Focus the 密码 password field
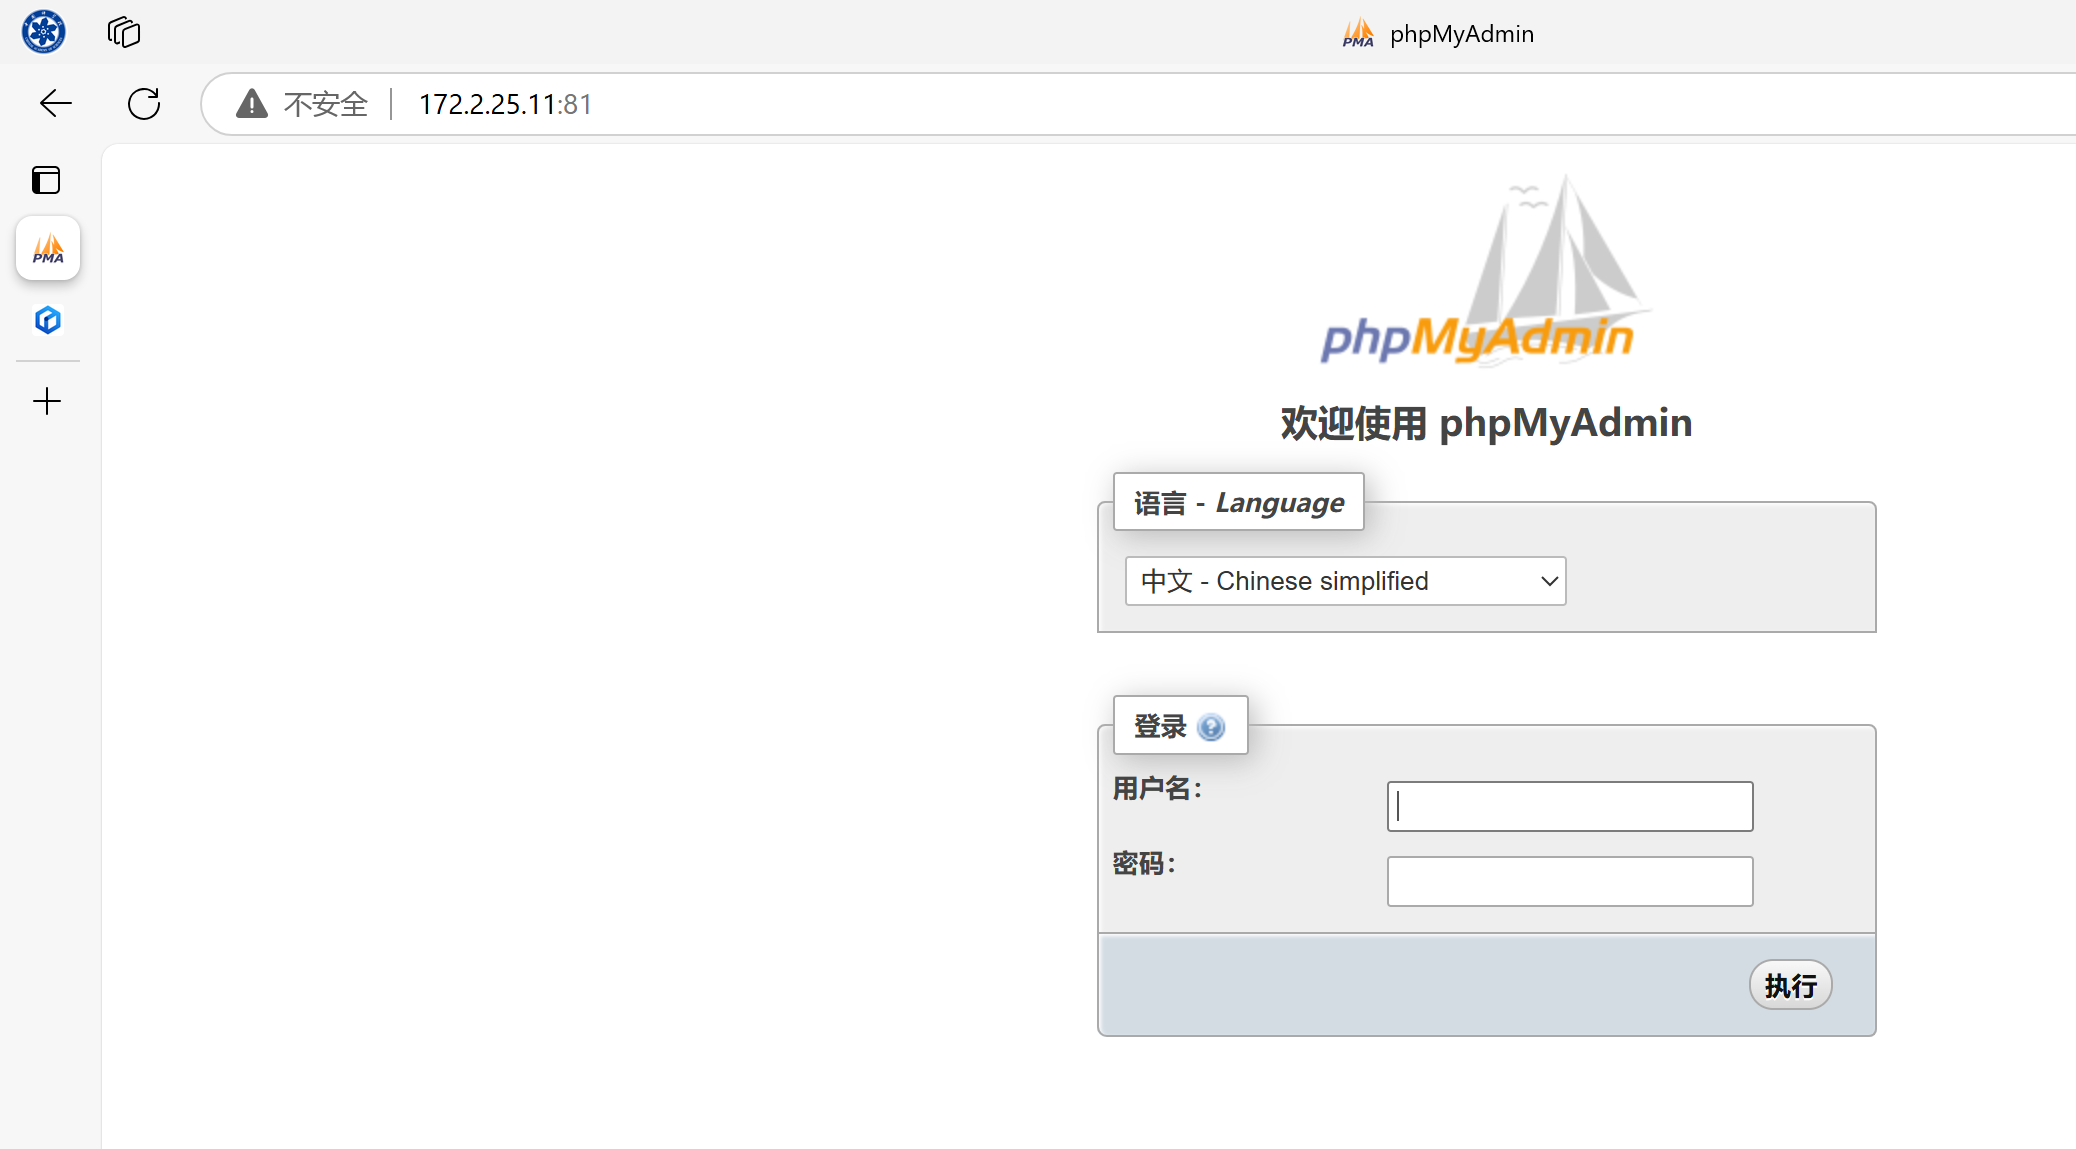2076x1149 pixels. pos(1569,881)
